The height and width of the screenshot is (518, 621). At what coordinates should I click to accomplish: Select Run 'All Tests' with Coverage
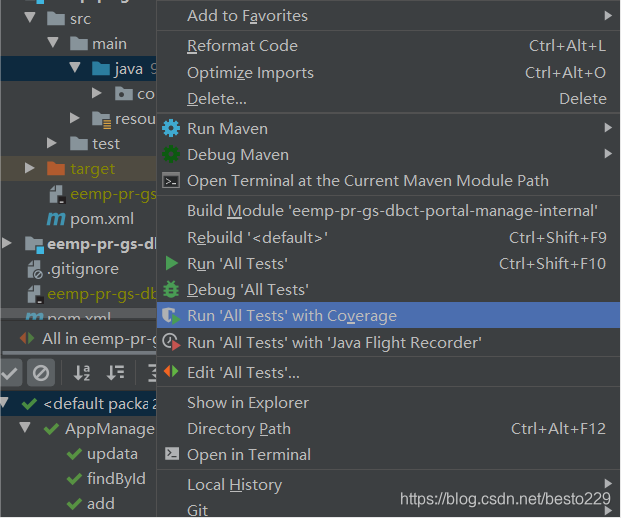point(388,316)
